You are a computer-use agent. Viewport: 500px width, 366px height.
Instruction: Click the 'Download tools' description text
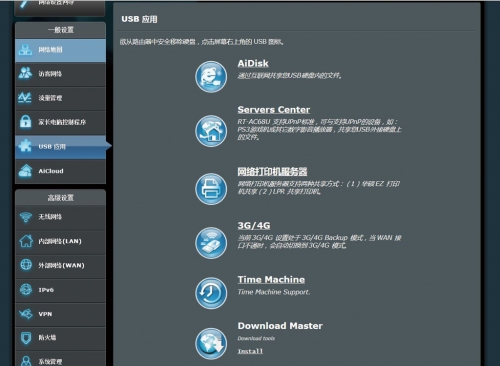click(256, 338)
